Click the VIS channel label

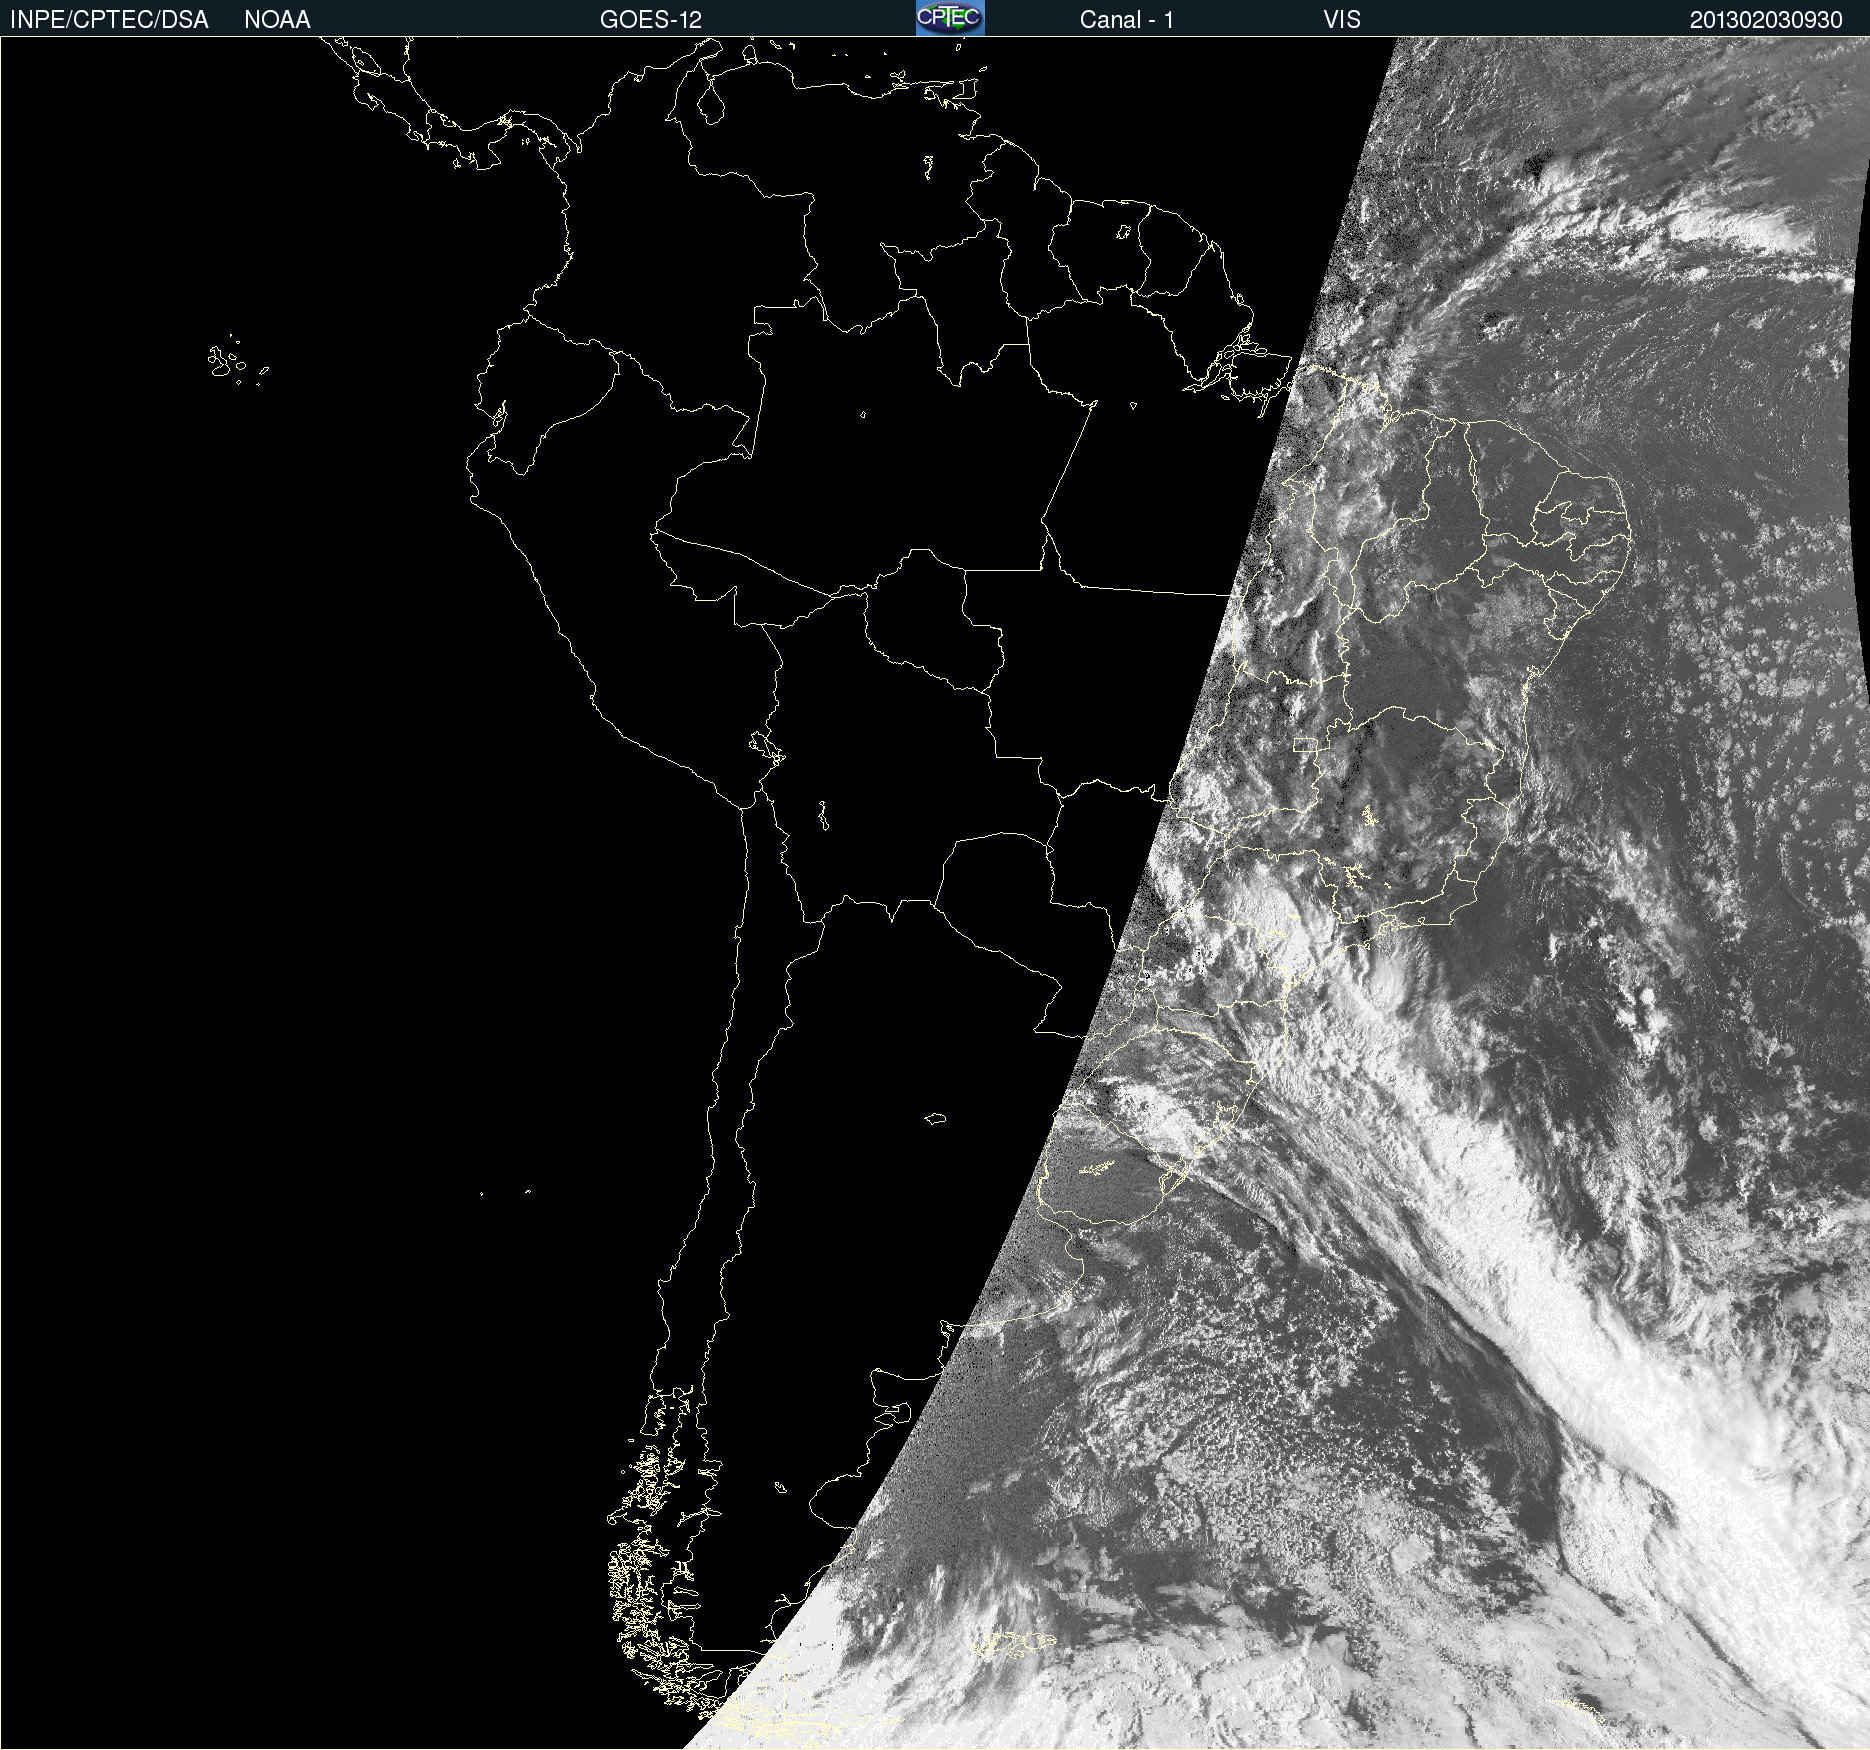click(1341, 20)
